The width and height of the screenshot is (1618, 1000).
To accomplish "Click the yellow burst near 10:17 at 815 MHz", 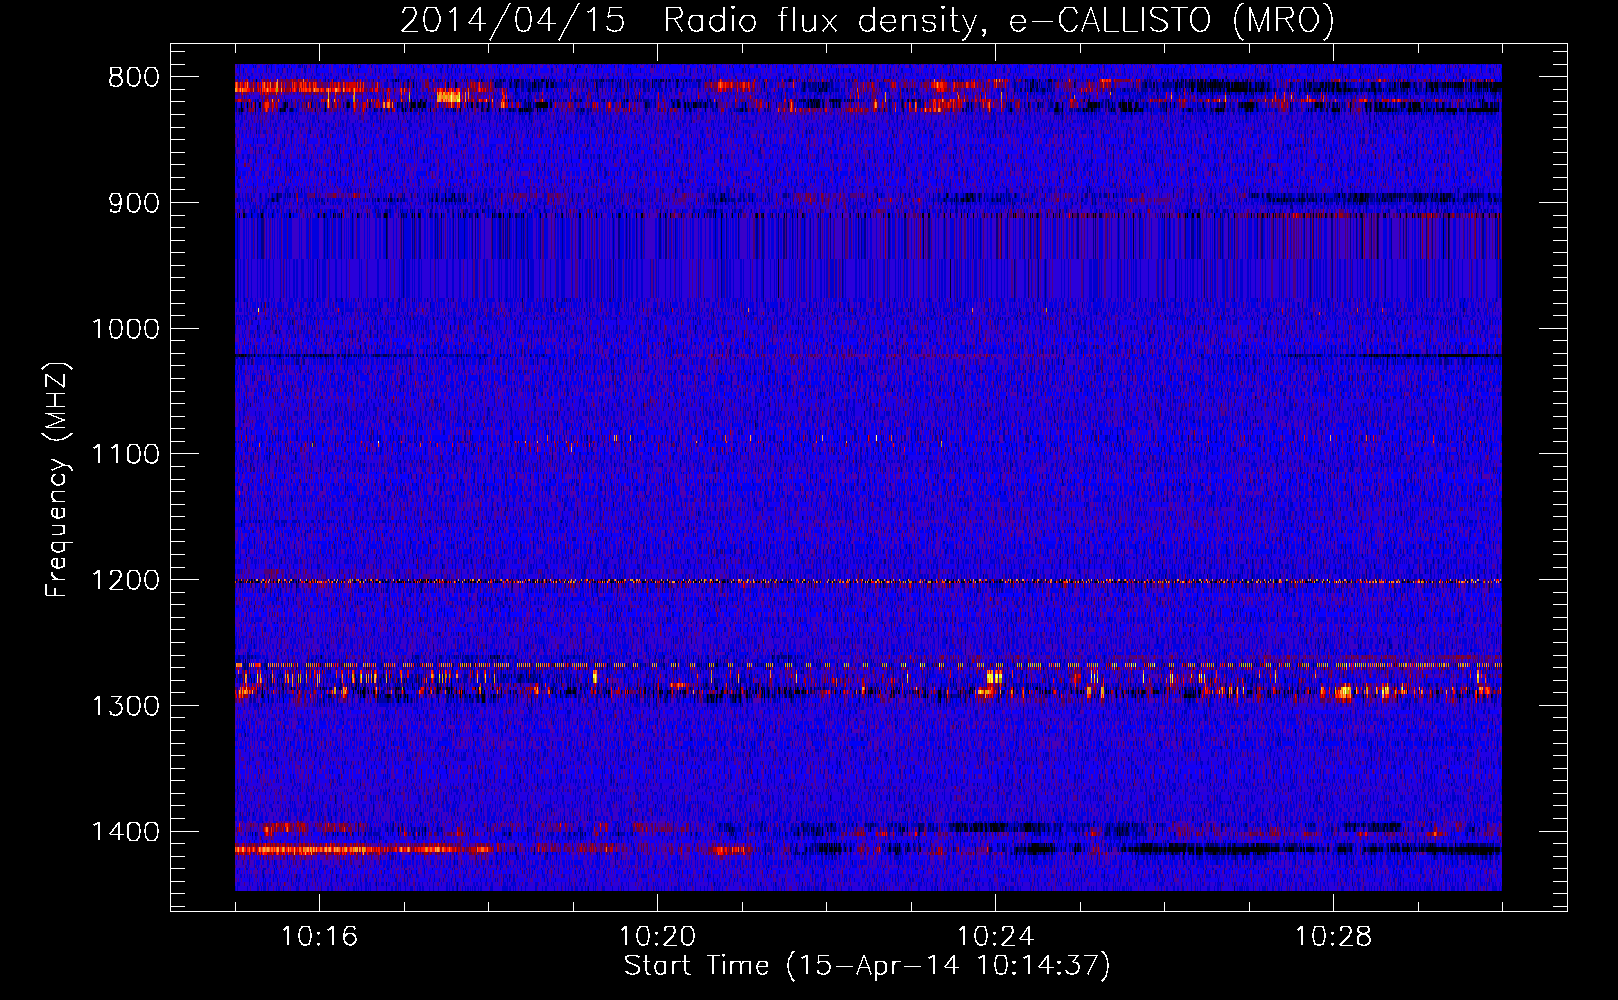I will tap(449, 97).
